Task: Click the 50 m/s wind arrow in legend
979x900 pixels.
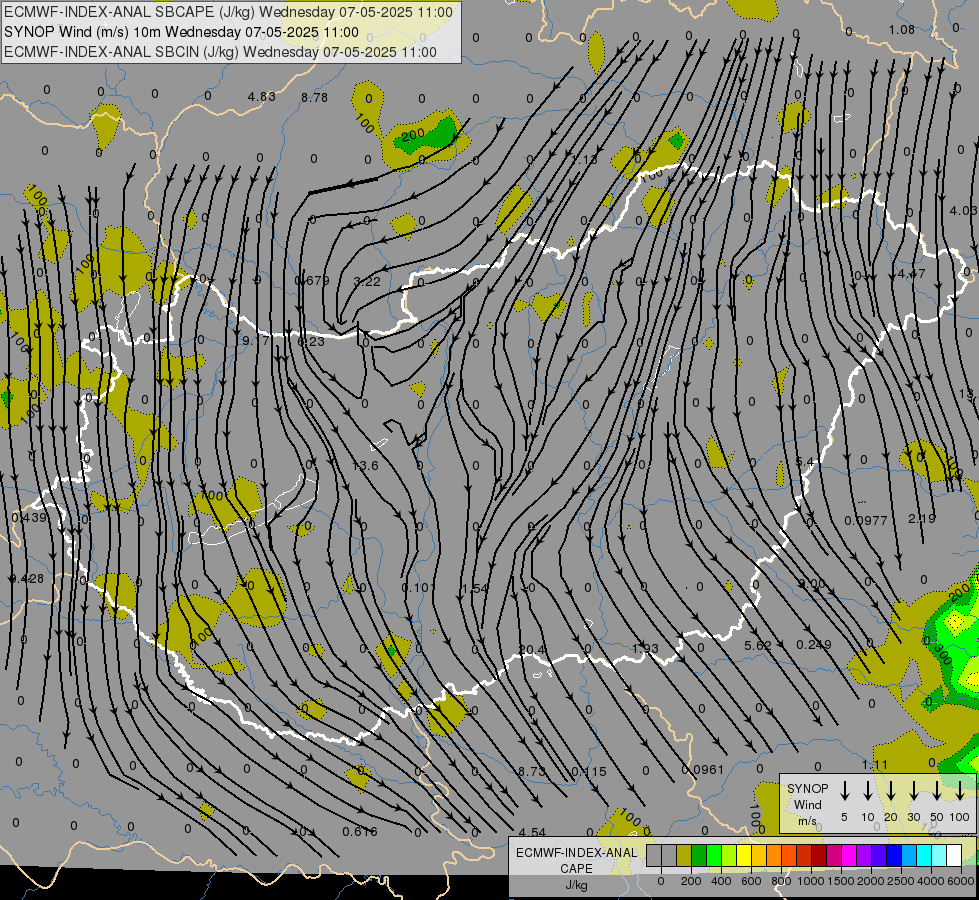Action: tap(937, 791)
